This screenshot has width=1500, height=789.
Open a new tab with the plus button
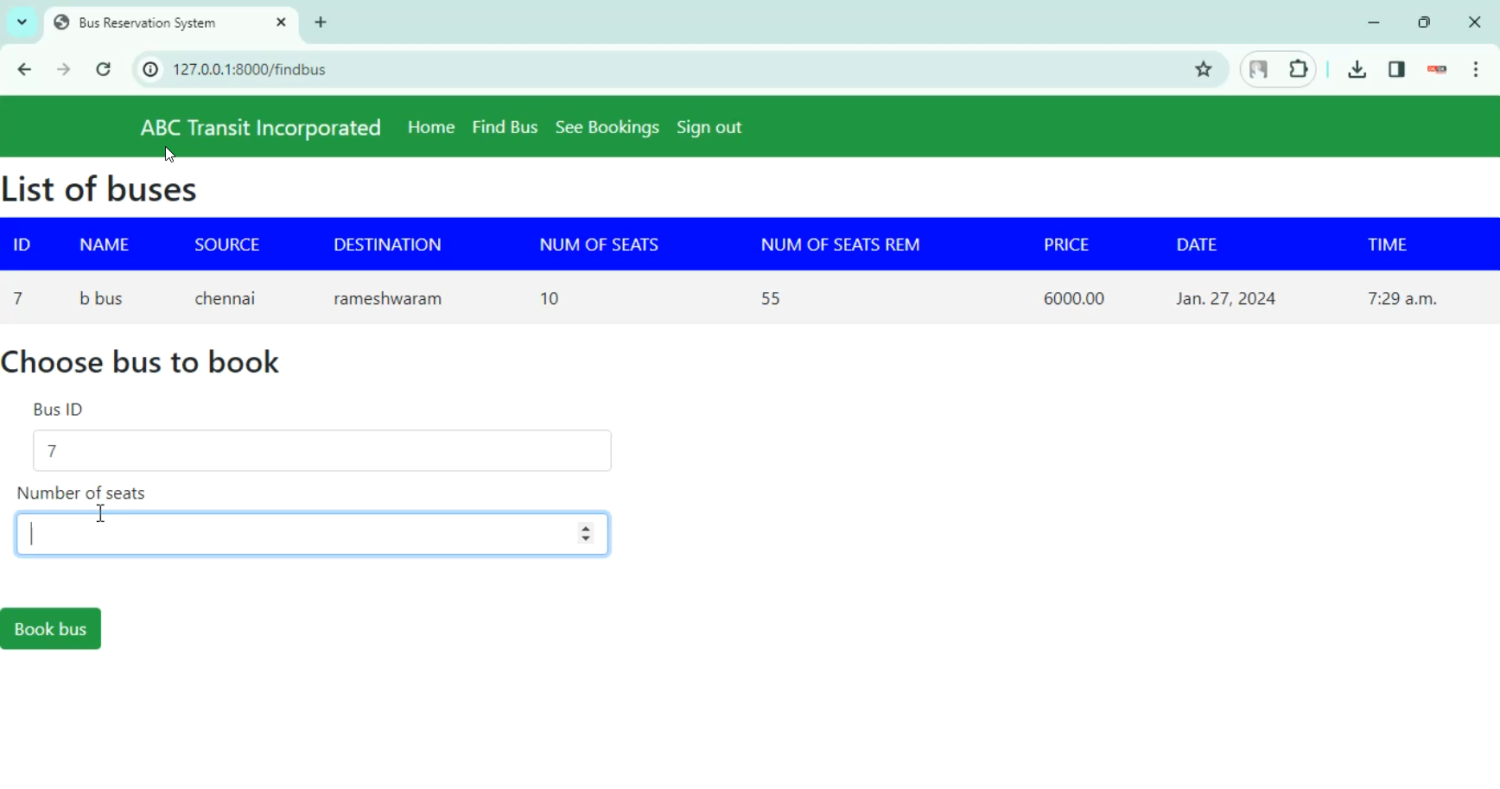[320, 22]
